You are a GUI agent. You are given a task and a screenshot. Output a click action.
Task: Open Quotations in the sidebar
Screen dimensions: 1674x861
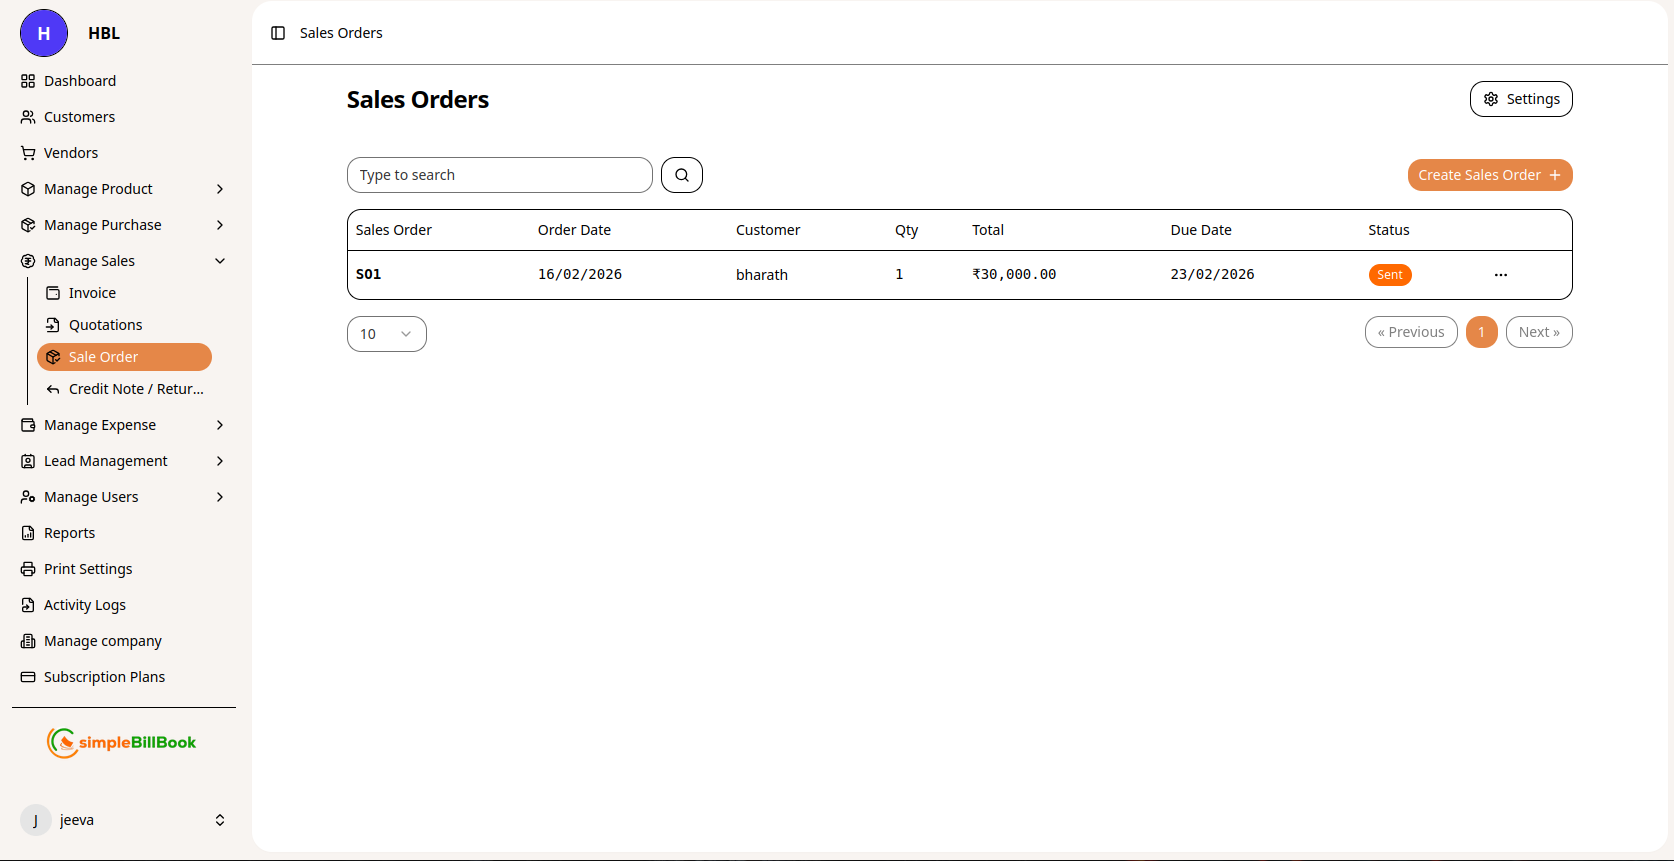105,325
